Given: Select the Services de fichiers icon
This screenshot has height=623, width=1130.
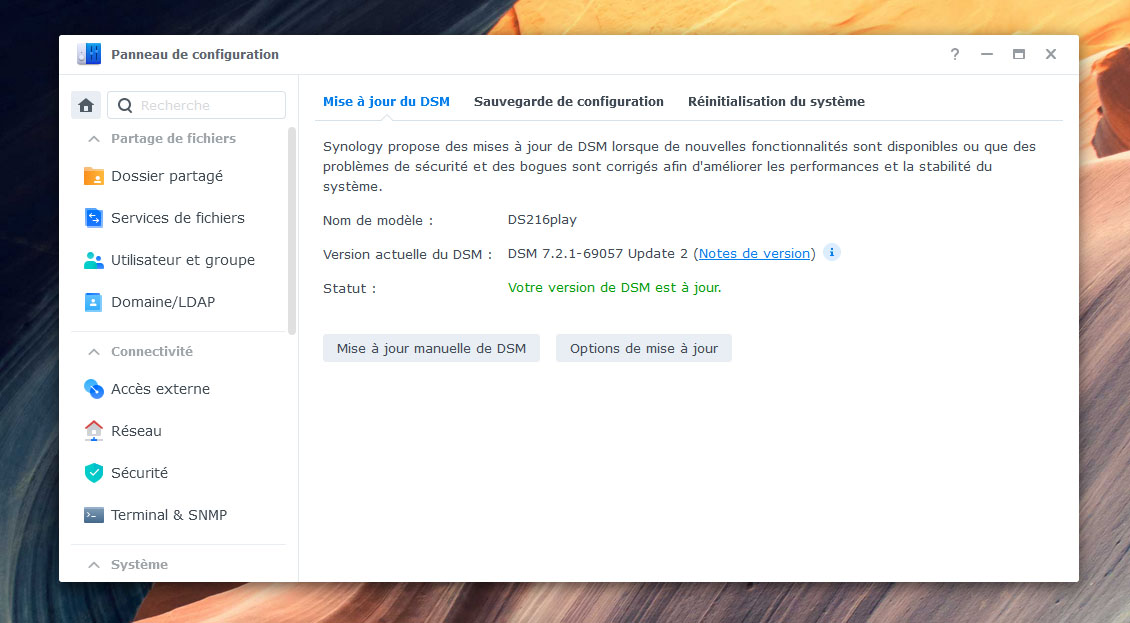Looking at the screenshot, I should click(94, 218).
